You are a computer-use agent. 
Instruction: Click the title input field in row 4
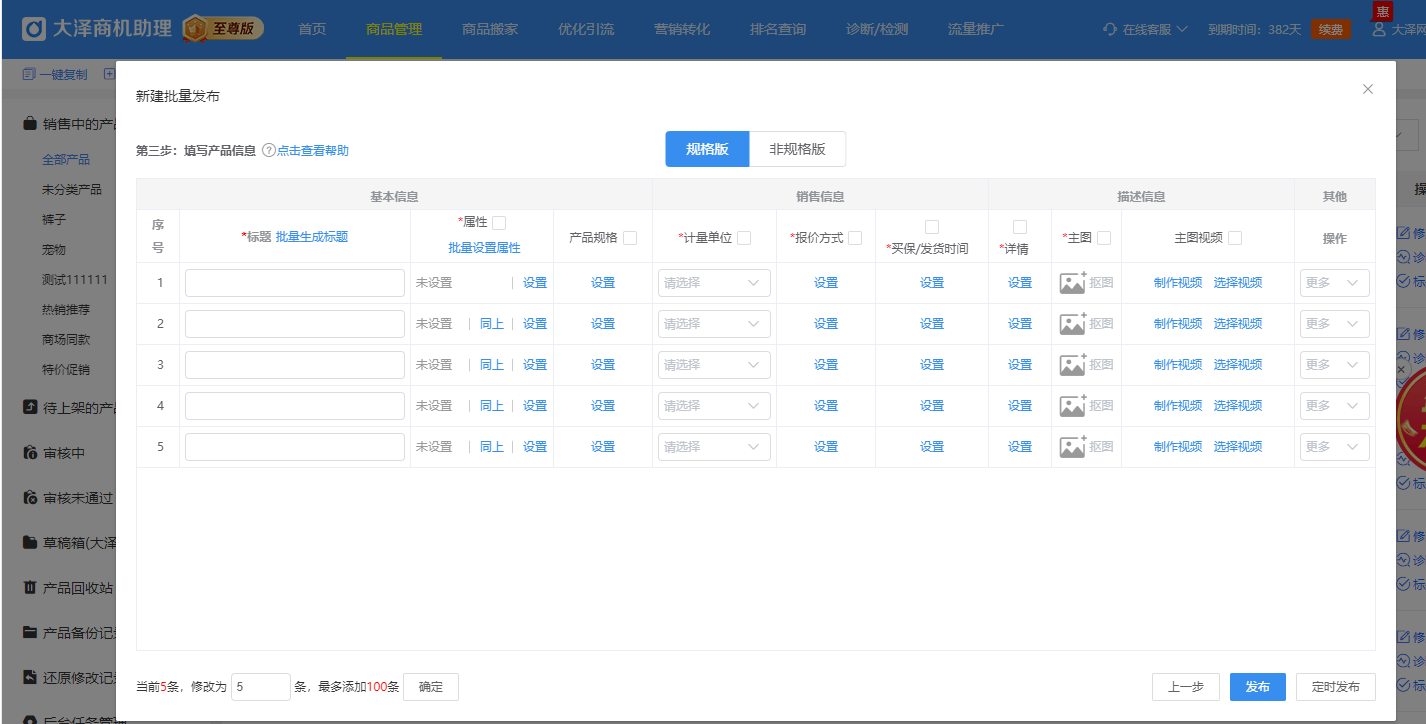(295, 406)
